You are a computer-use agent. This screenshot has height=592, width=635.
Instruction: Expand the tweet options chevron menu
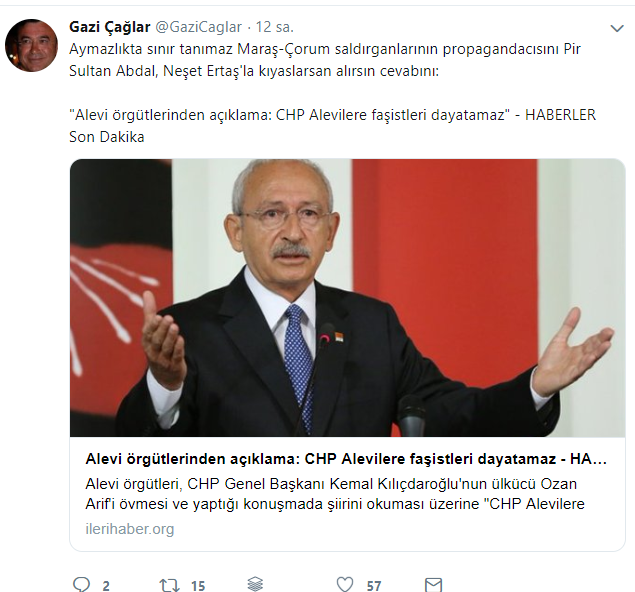[617, 28]
